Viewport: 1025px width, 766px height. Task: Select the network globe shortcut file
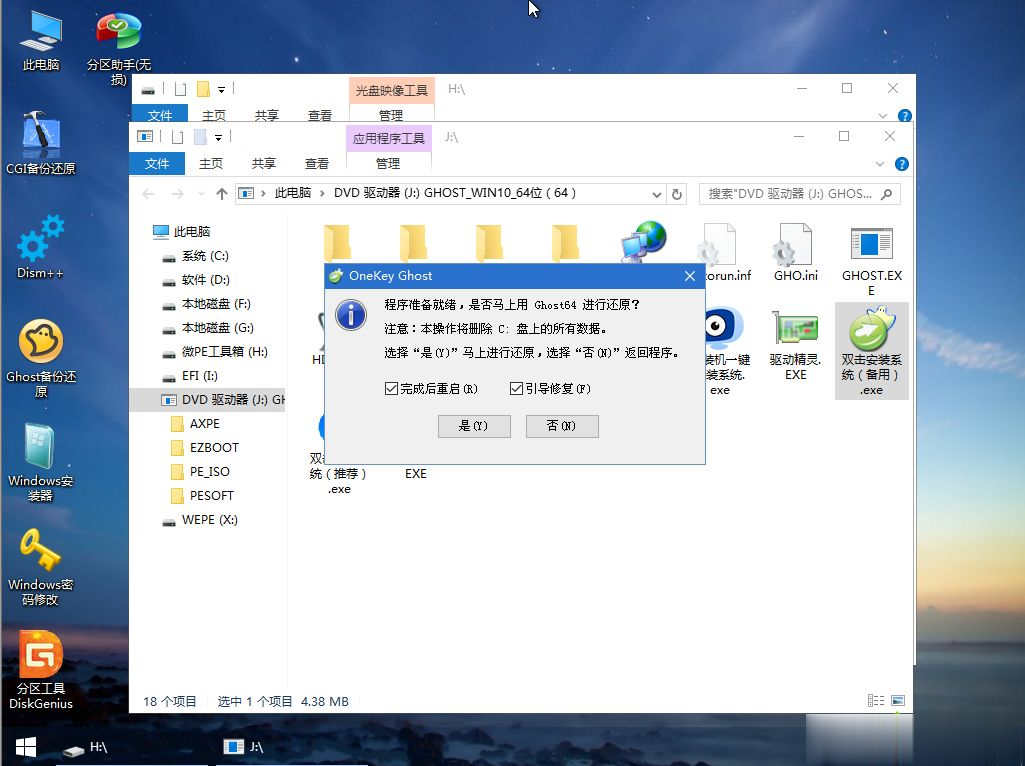(643, 242)
